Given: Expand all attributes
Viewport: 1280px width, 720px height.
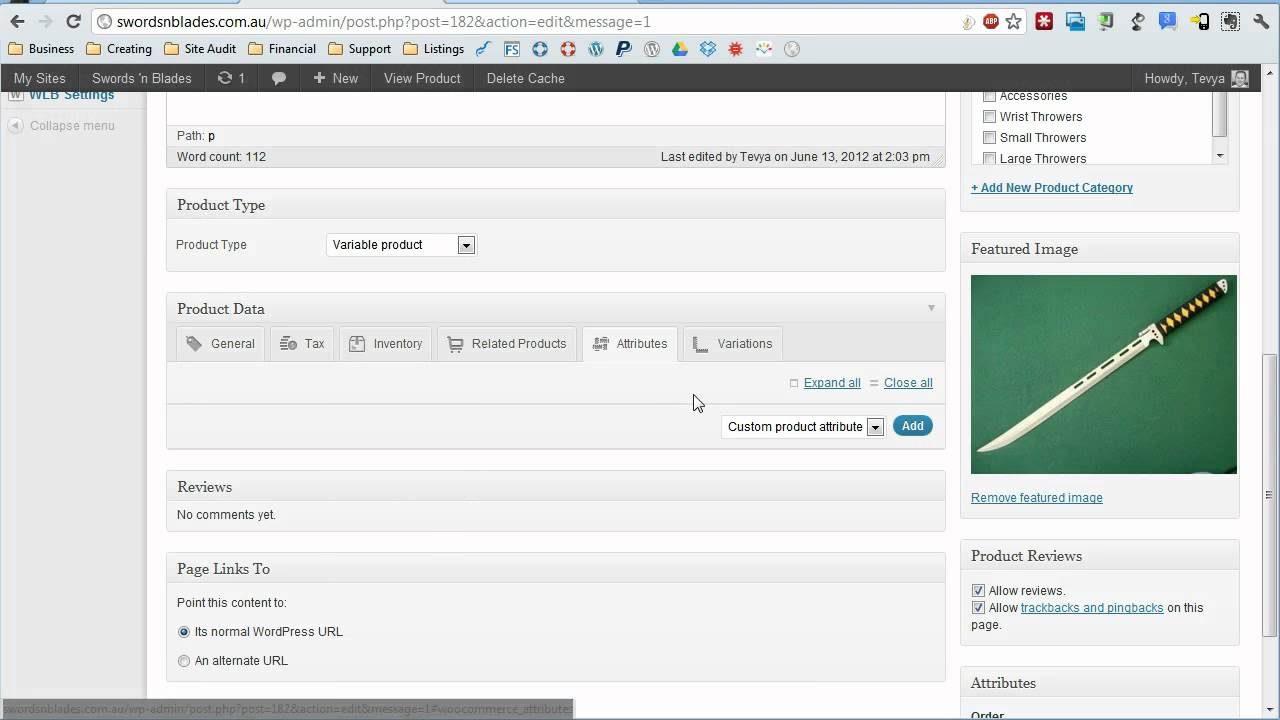Looking at the screenshot, I should [x=832, y=383].
